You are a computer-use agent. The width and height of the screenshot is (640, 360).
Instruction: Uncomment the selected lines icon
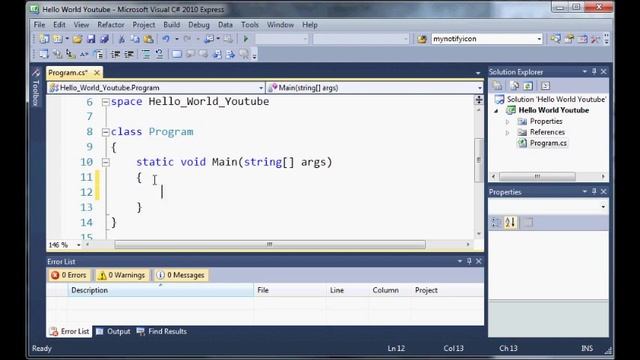pyautogui.click(x=159, y=54)
